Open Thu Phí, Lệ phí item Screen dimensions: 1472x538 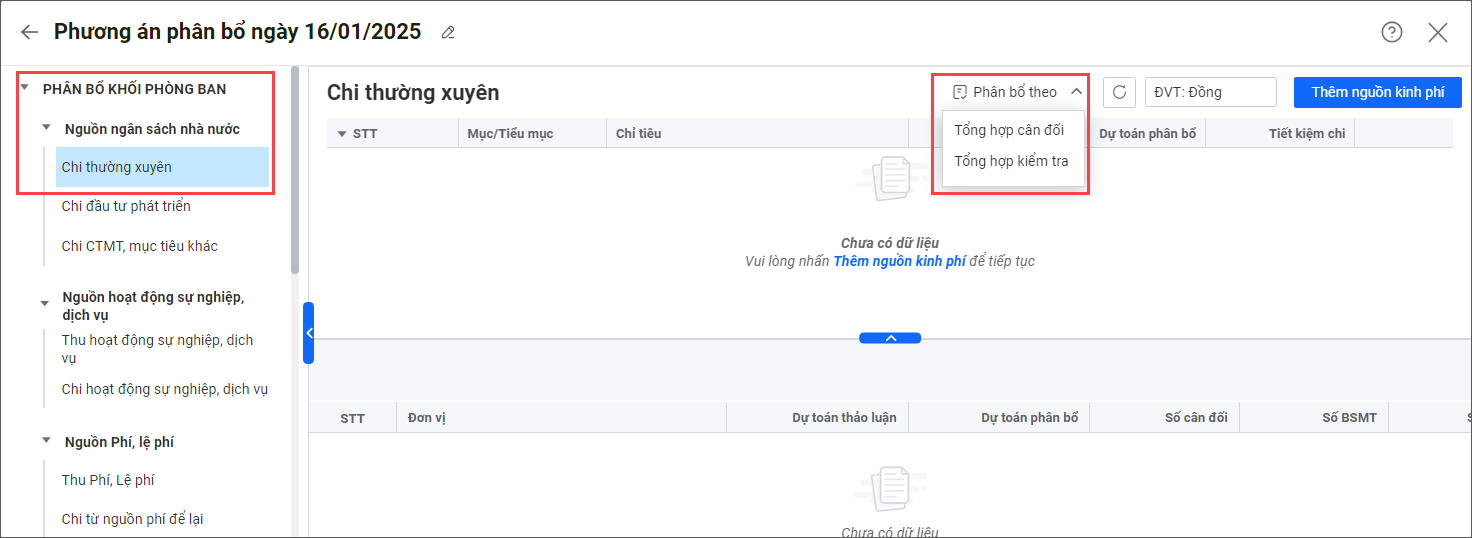coord(108,480)
